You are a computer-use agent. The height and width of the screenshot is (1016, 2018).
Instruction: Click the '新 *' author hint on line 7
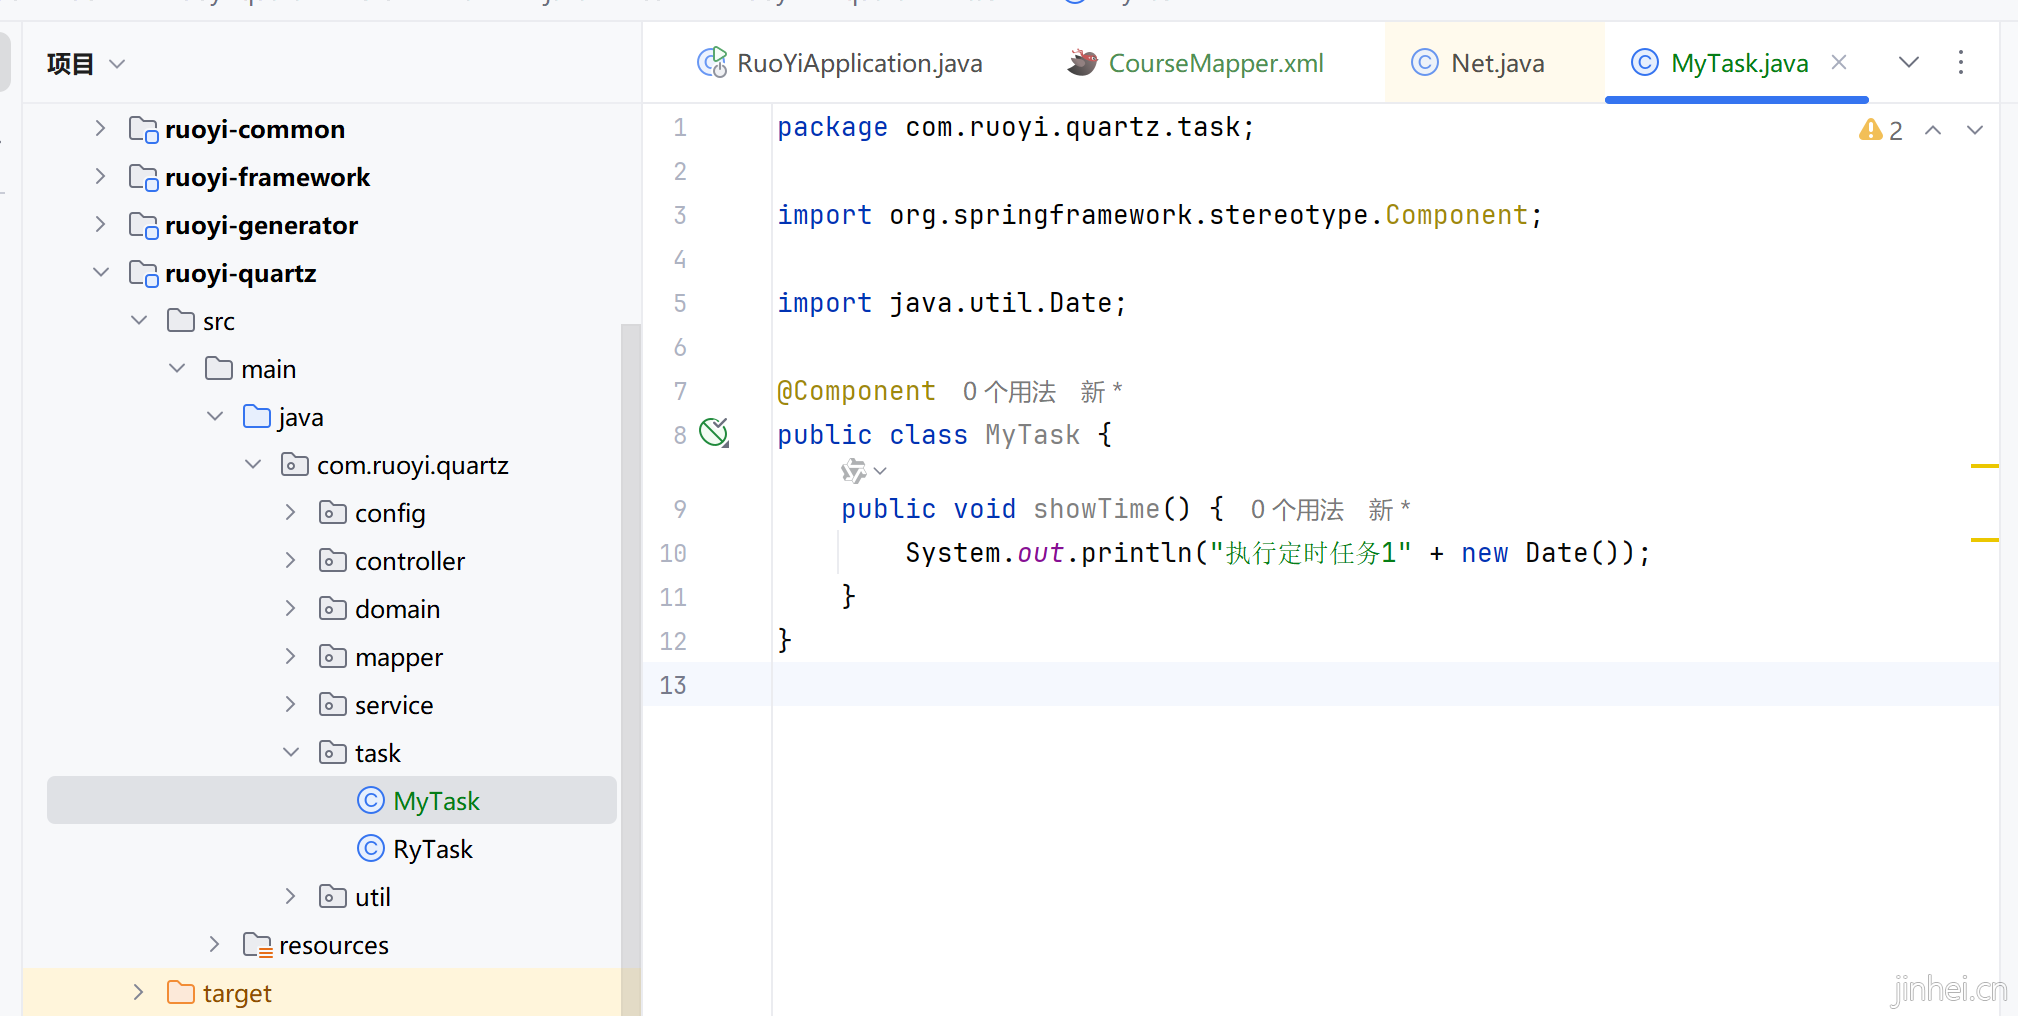pyautogui.click(x=1101, y=391)
